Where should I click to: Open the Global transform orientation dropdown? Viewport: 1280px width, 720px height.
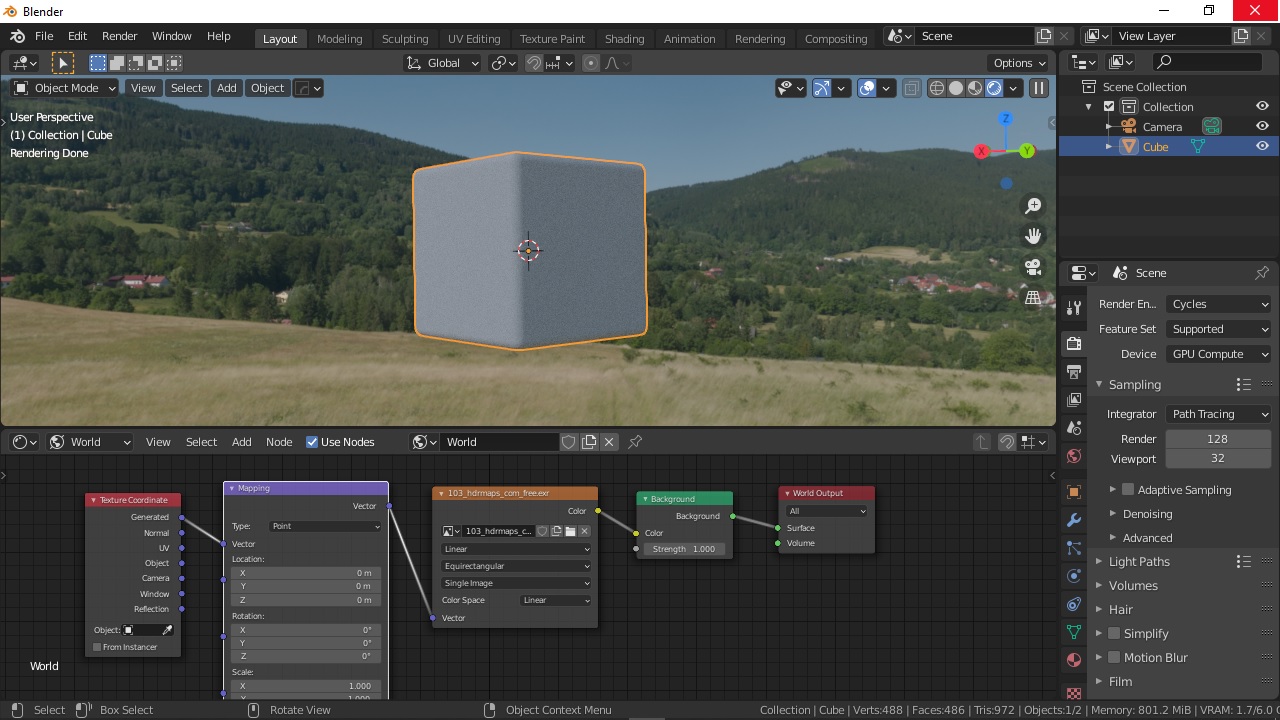coord(443,63)
